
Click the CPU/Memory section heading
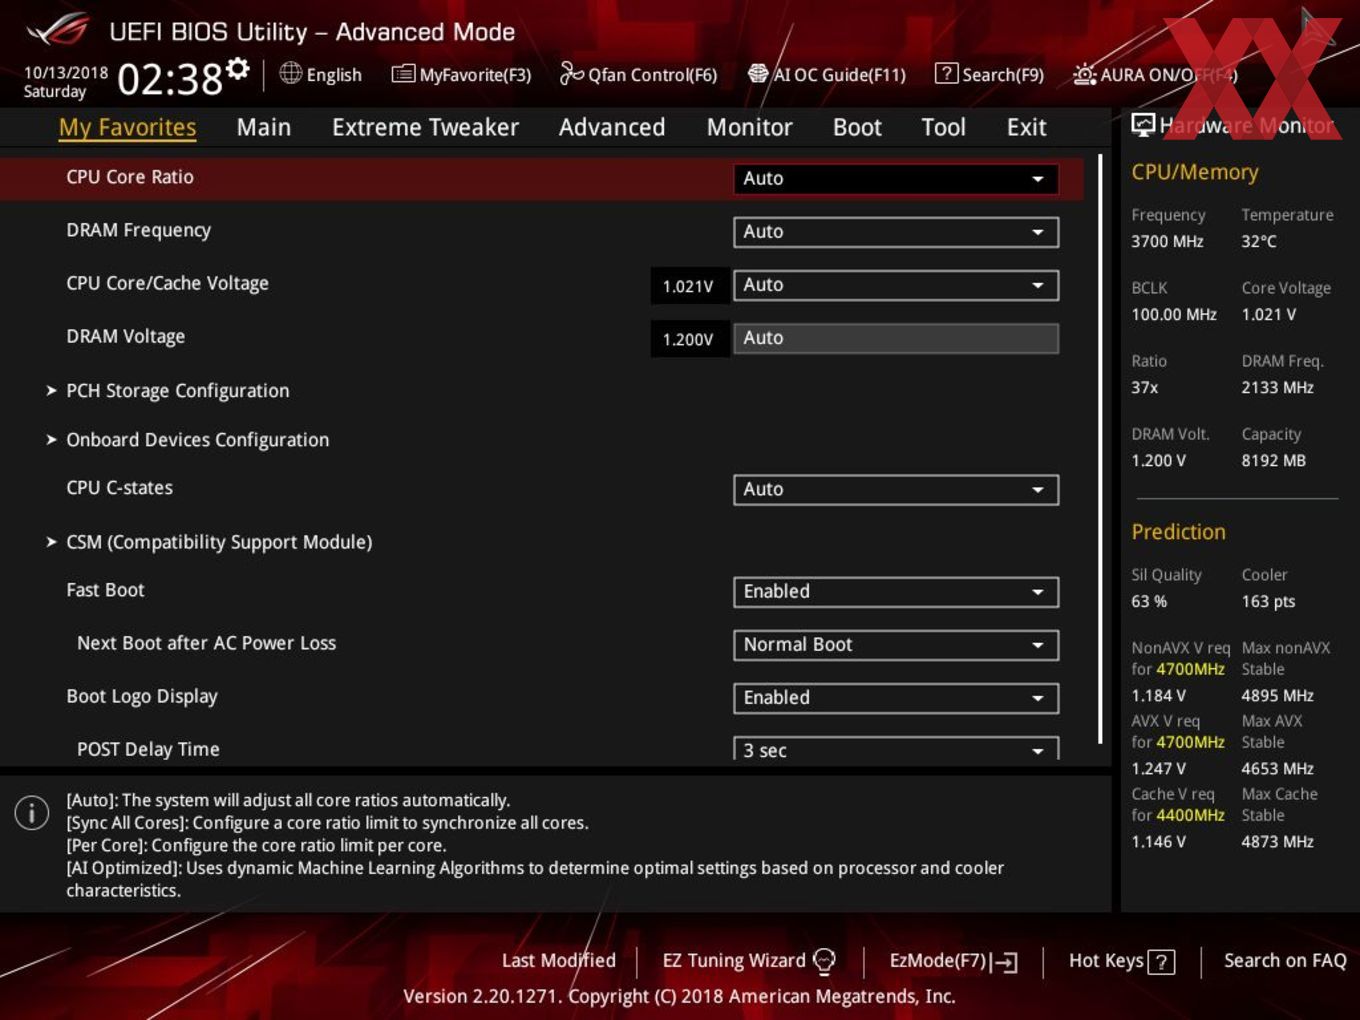pyautogui.click(x=1195, y=172)
